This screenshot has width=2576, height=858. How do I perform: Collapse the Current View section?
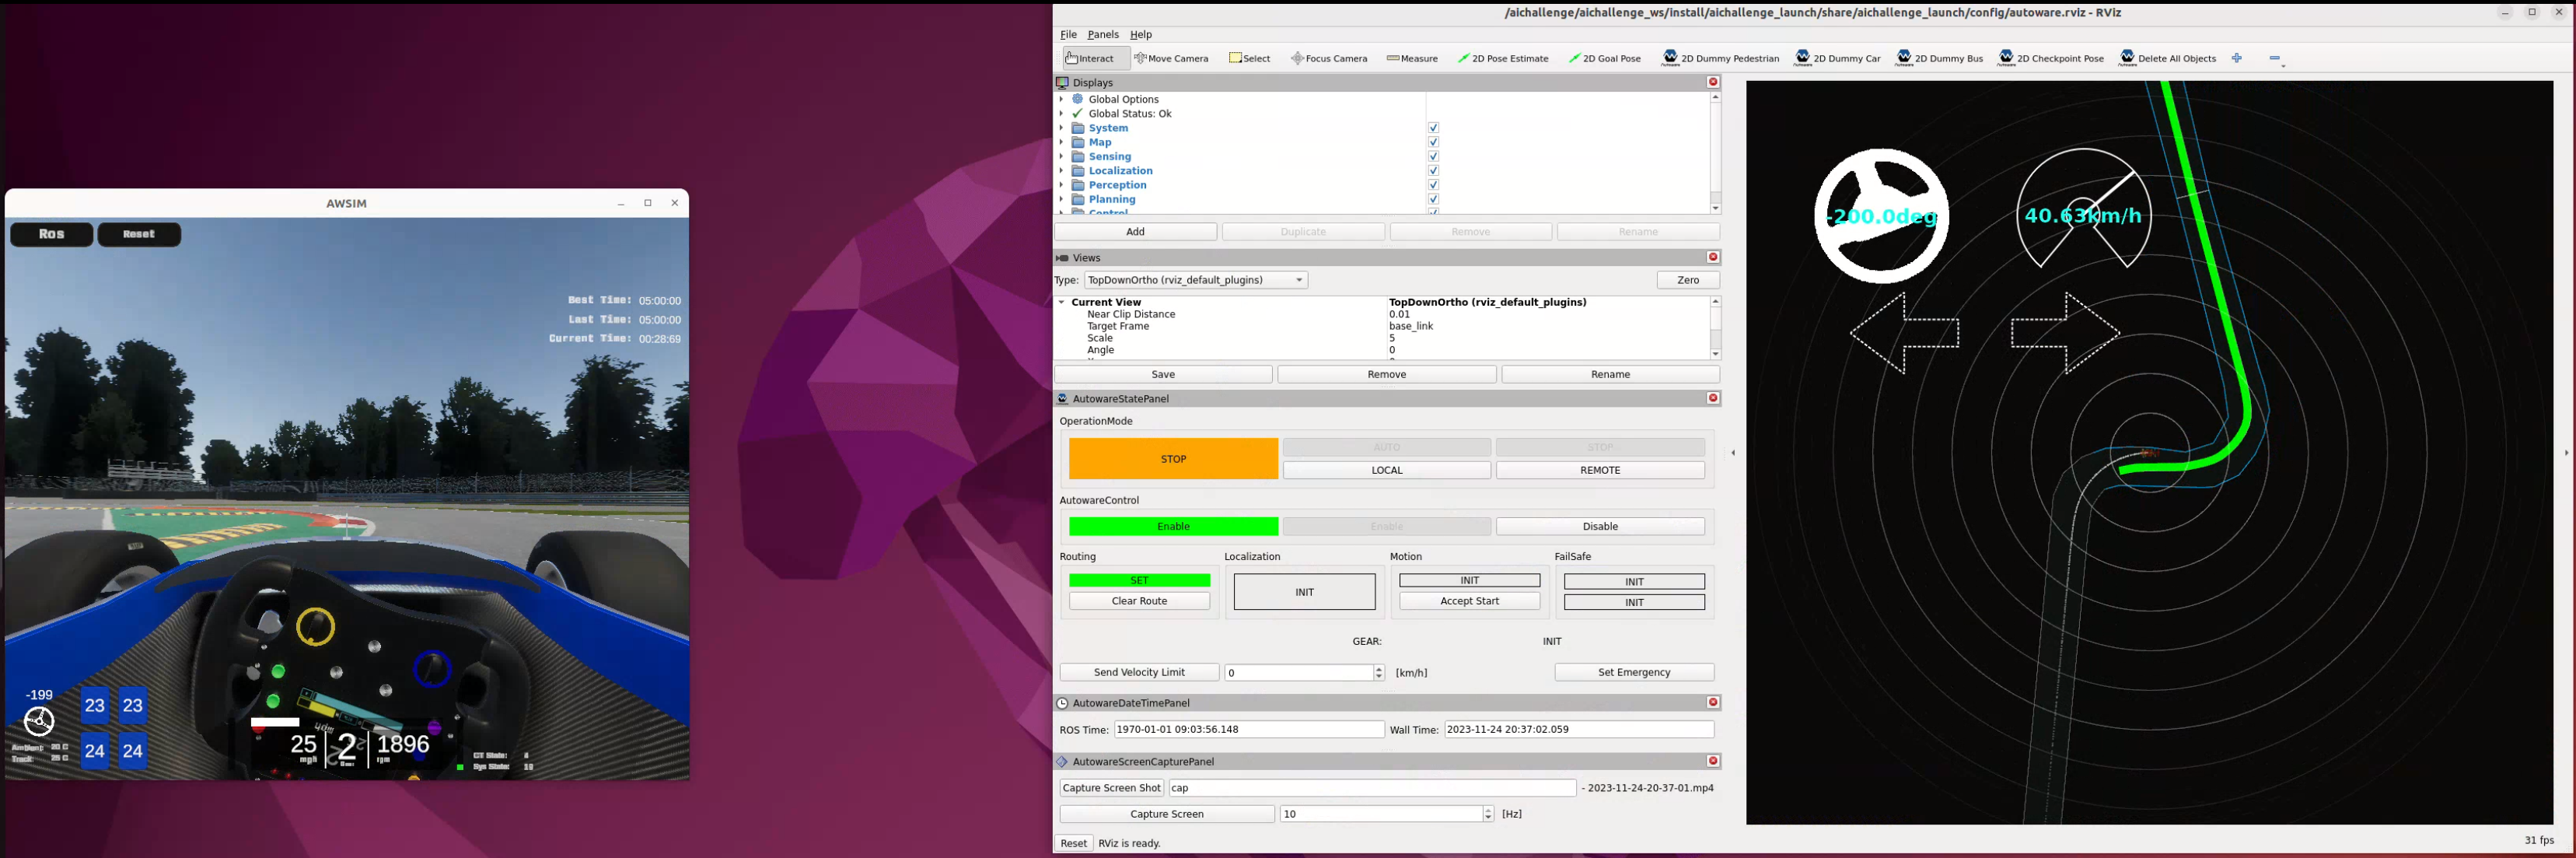point(1062,302)
